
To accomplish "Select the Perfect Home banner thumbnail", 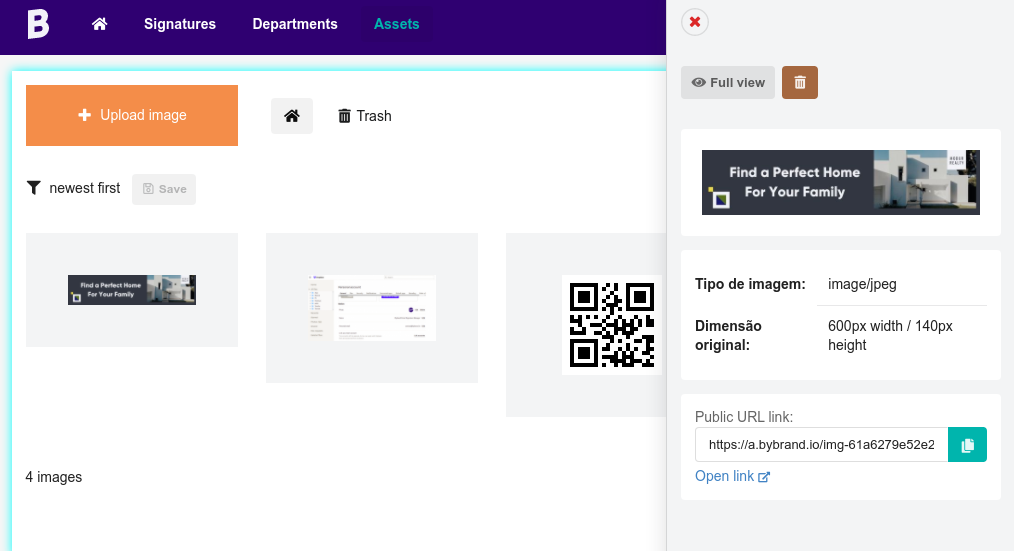I will pyautogui.click(x=132, y=290).
